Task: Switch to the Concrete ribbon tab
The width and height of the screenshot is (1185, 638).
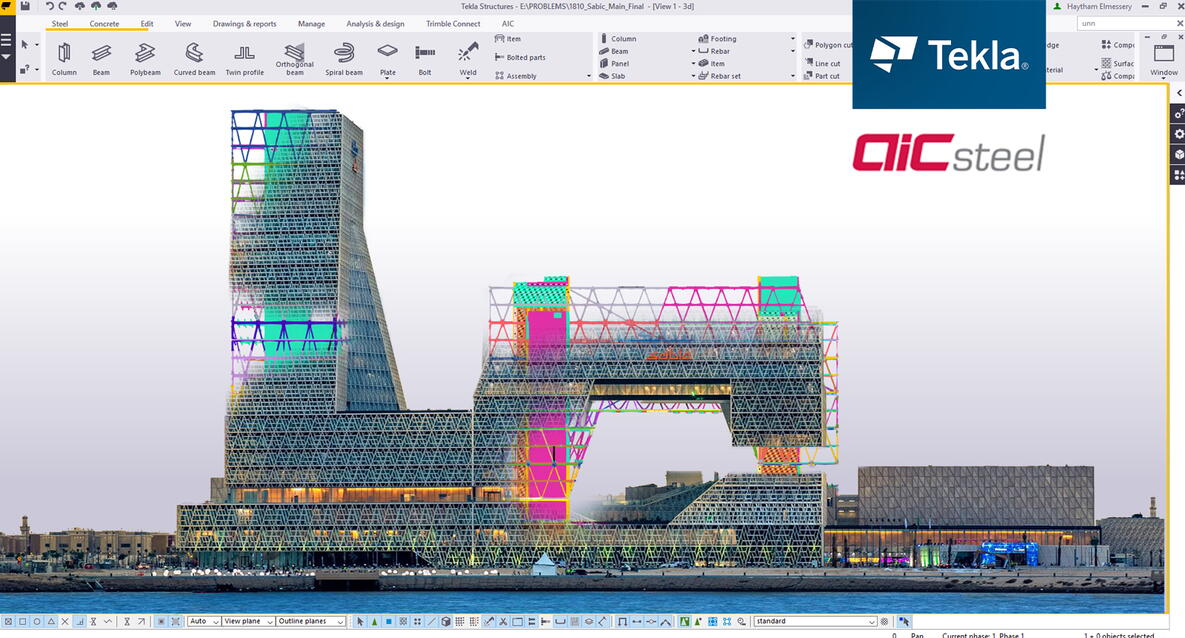Action: click(x=104, y=24)
